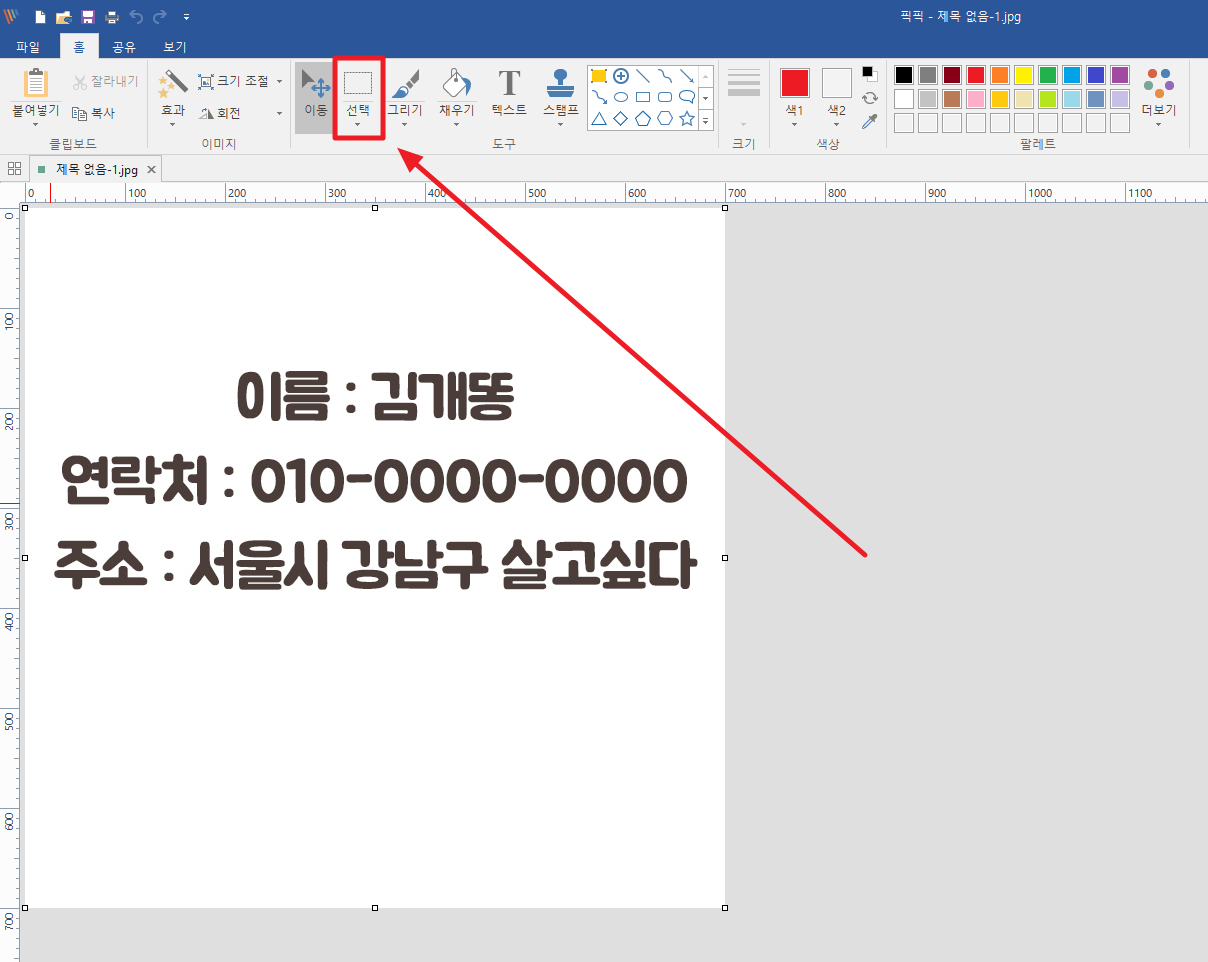Choose green from the palette
Image resolution: width=1208 pixels, height=962 pixels.
click(1048, 75)
